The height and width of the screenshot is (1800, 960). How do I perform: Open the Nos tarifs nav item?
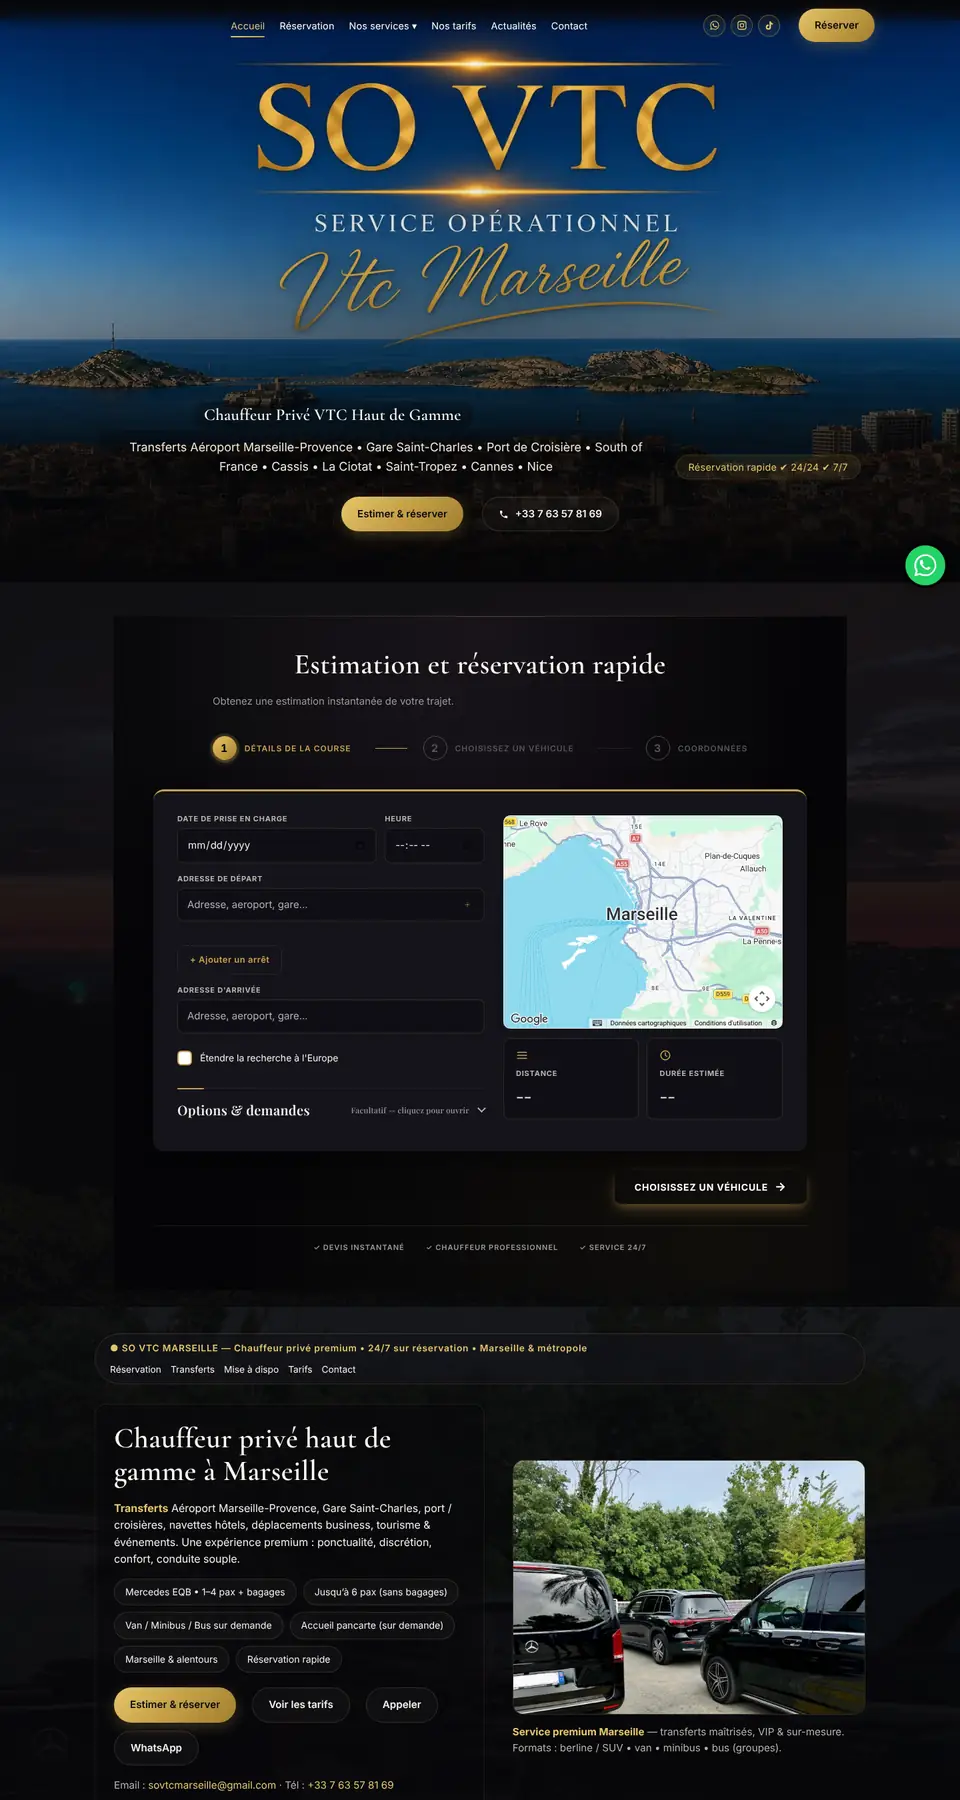454,26
